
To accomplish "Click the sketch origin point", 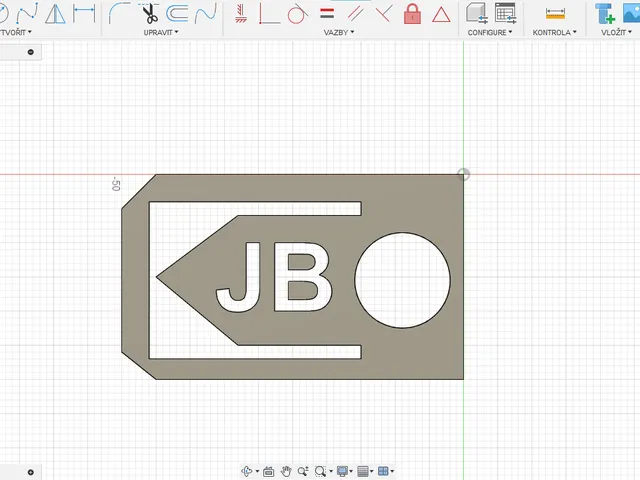I will (463, 174).
